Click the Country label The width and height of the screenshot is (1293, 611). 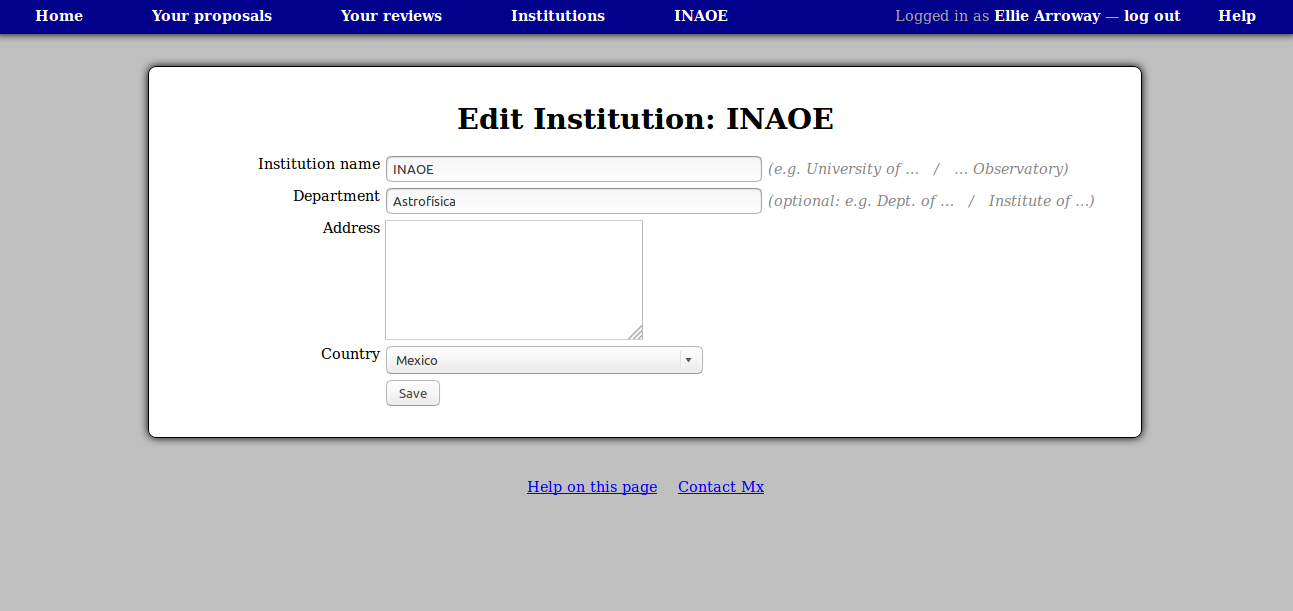tap(350, 354)
